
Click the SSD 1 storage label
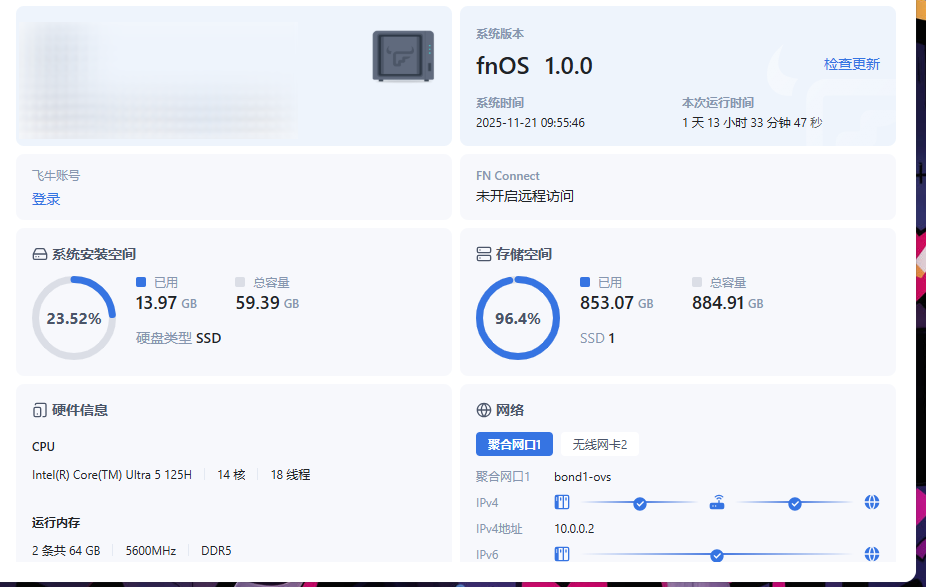coord(597,338)
